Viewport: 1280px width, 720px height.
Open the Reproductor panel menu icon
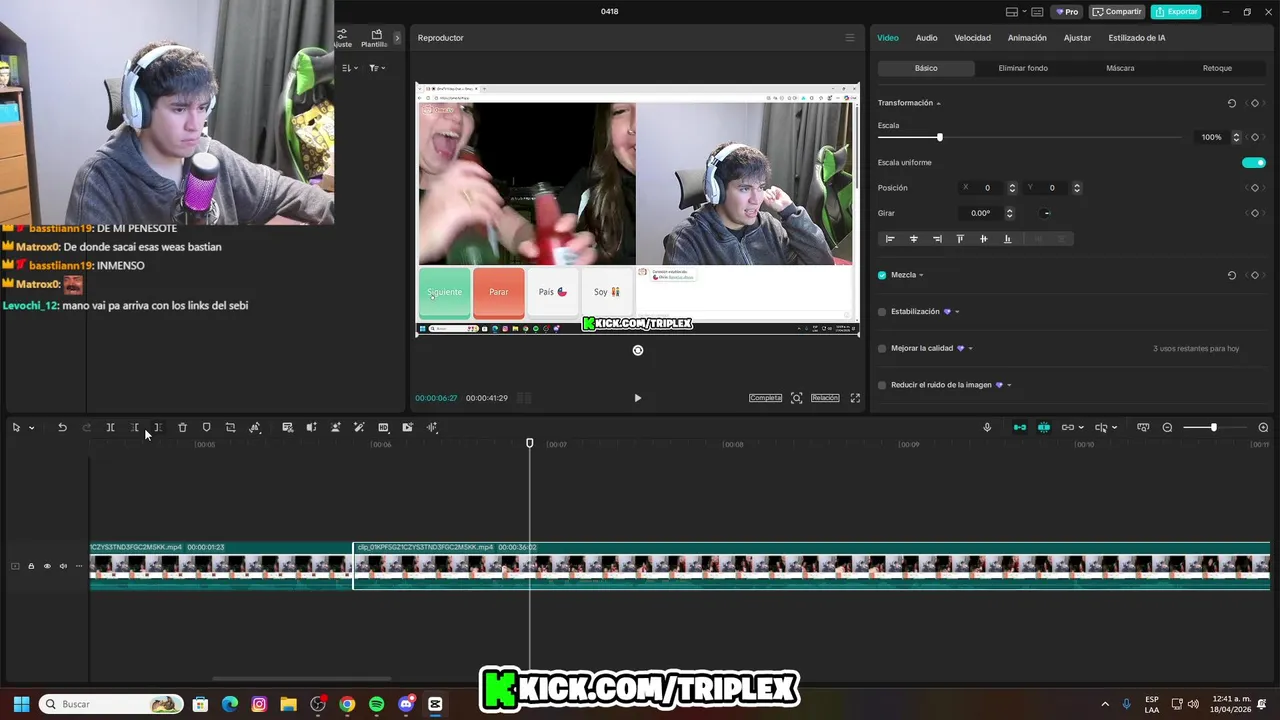click(850, 38)
